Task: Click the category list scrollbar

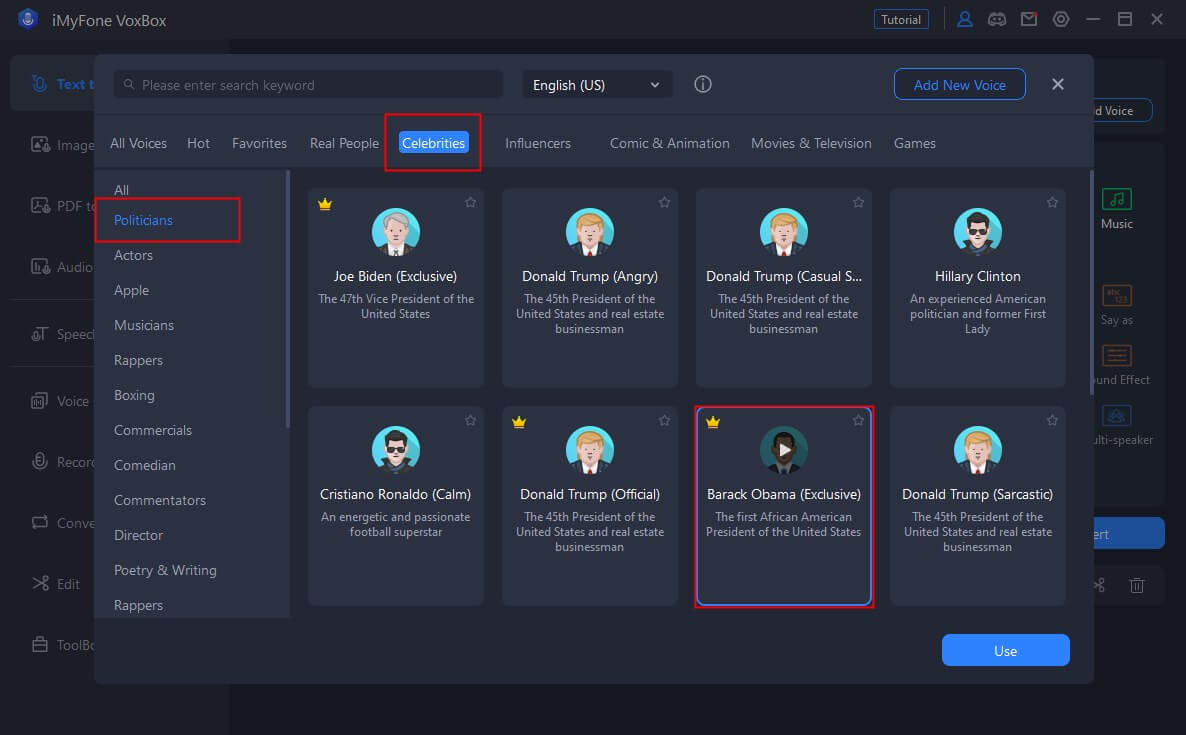Action: pyautogui.click(x=287, y=299)
